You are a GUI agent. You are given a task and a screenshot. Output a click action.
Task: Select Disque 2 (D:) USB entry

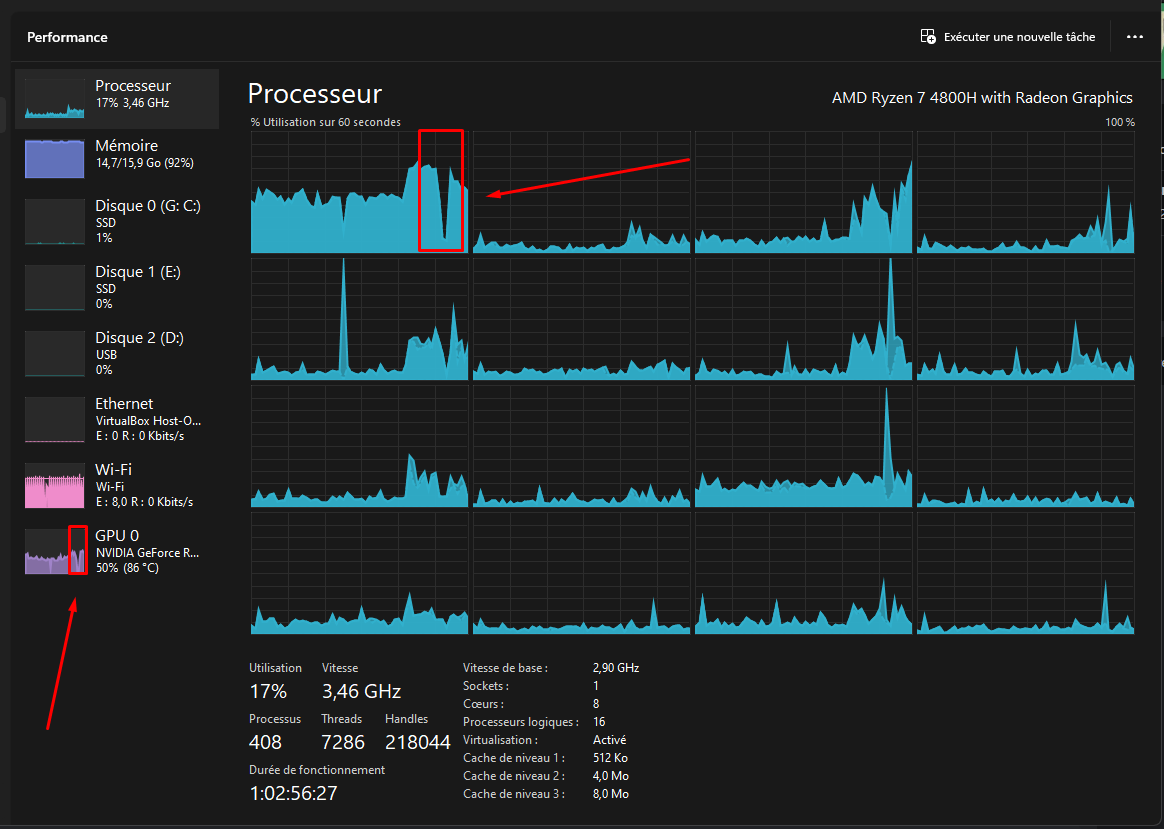point(139,352)
